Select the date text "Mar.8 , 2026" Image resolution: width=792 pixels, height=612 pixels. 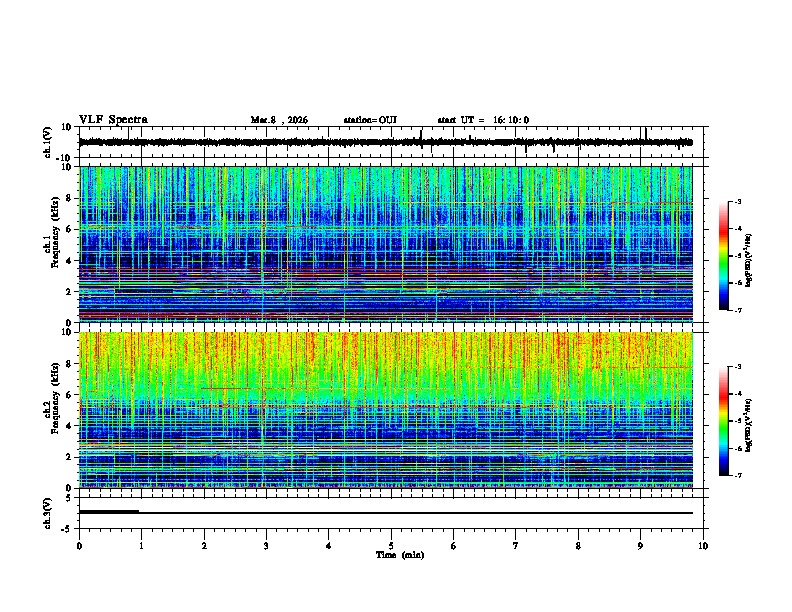point(279,120)
